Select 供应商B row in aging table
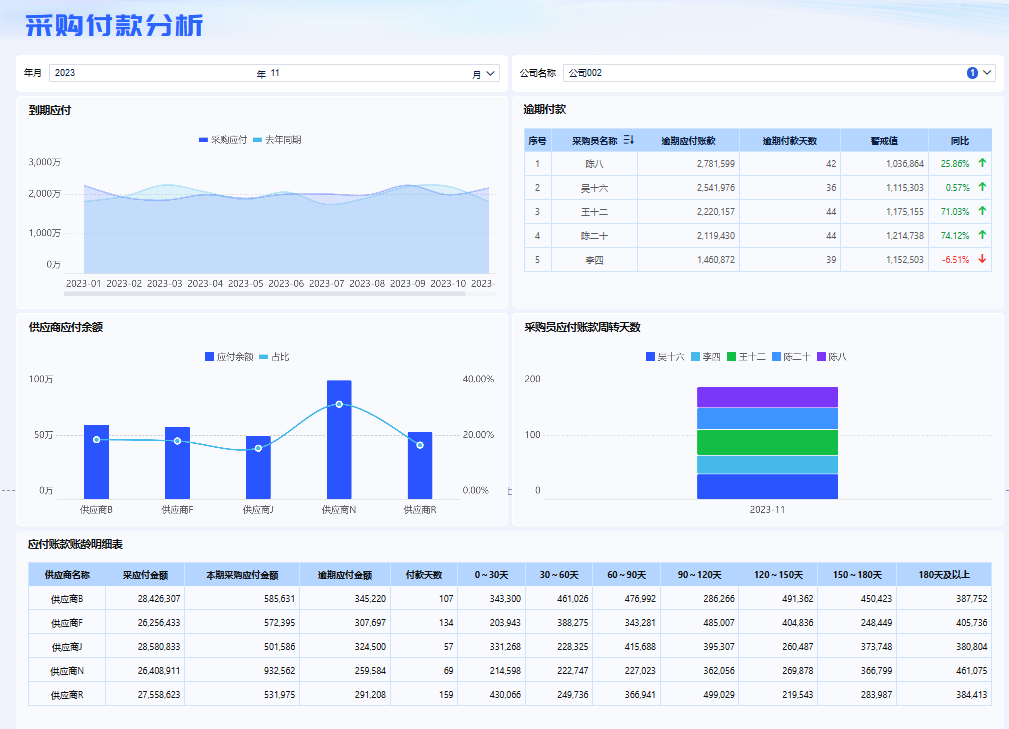Image resolution: width=1009 pixels, height=729 pixels. coord(510,598)
